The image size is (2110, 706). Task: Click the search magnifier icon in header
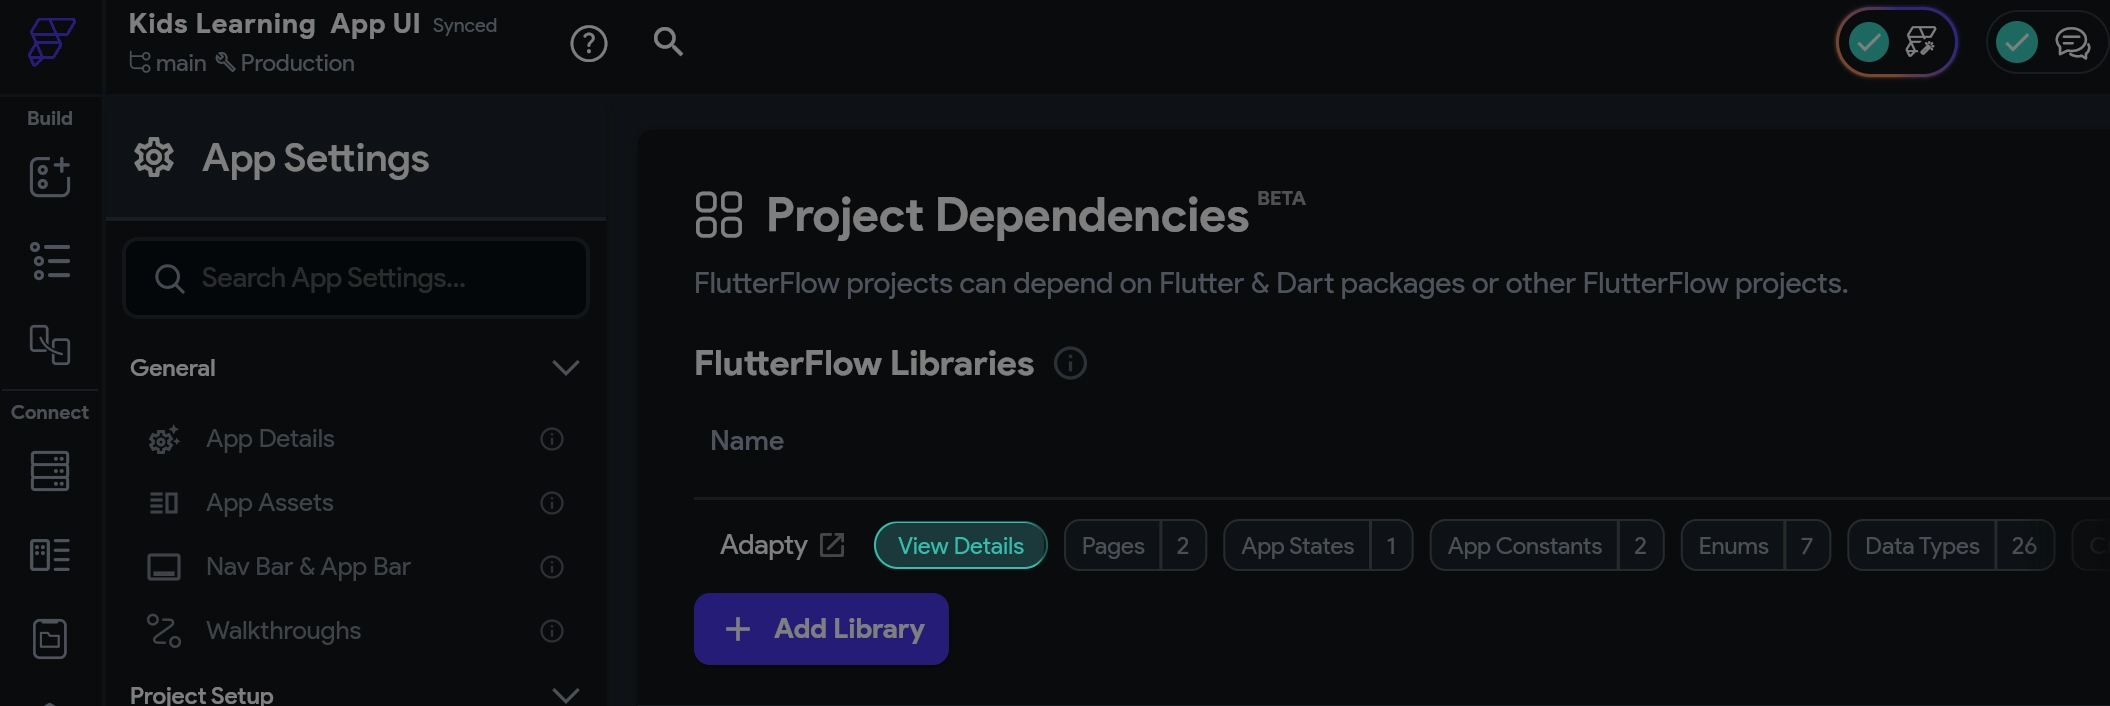pos(668,42)
